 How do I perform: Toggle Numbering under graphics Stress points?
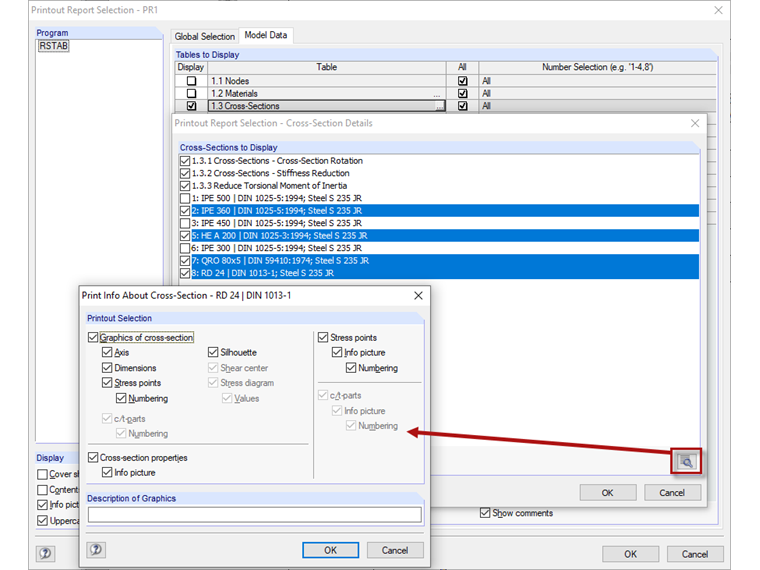tap(121, 398)
